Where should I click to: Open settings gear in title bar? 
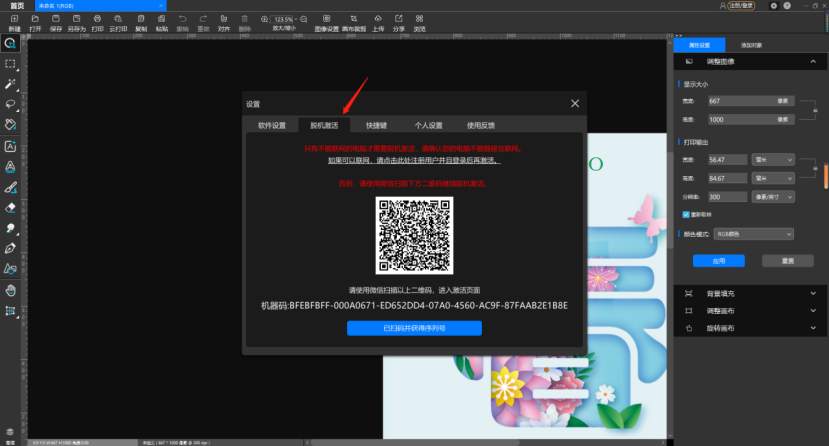coord(773,5)
